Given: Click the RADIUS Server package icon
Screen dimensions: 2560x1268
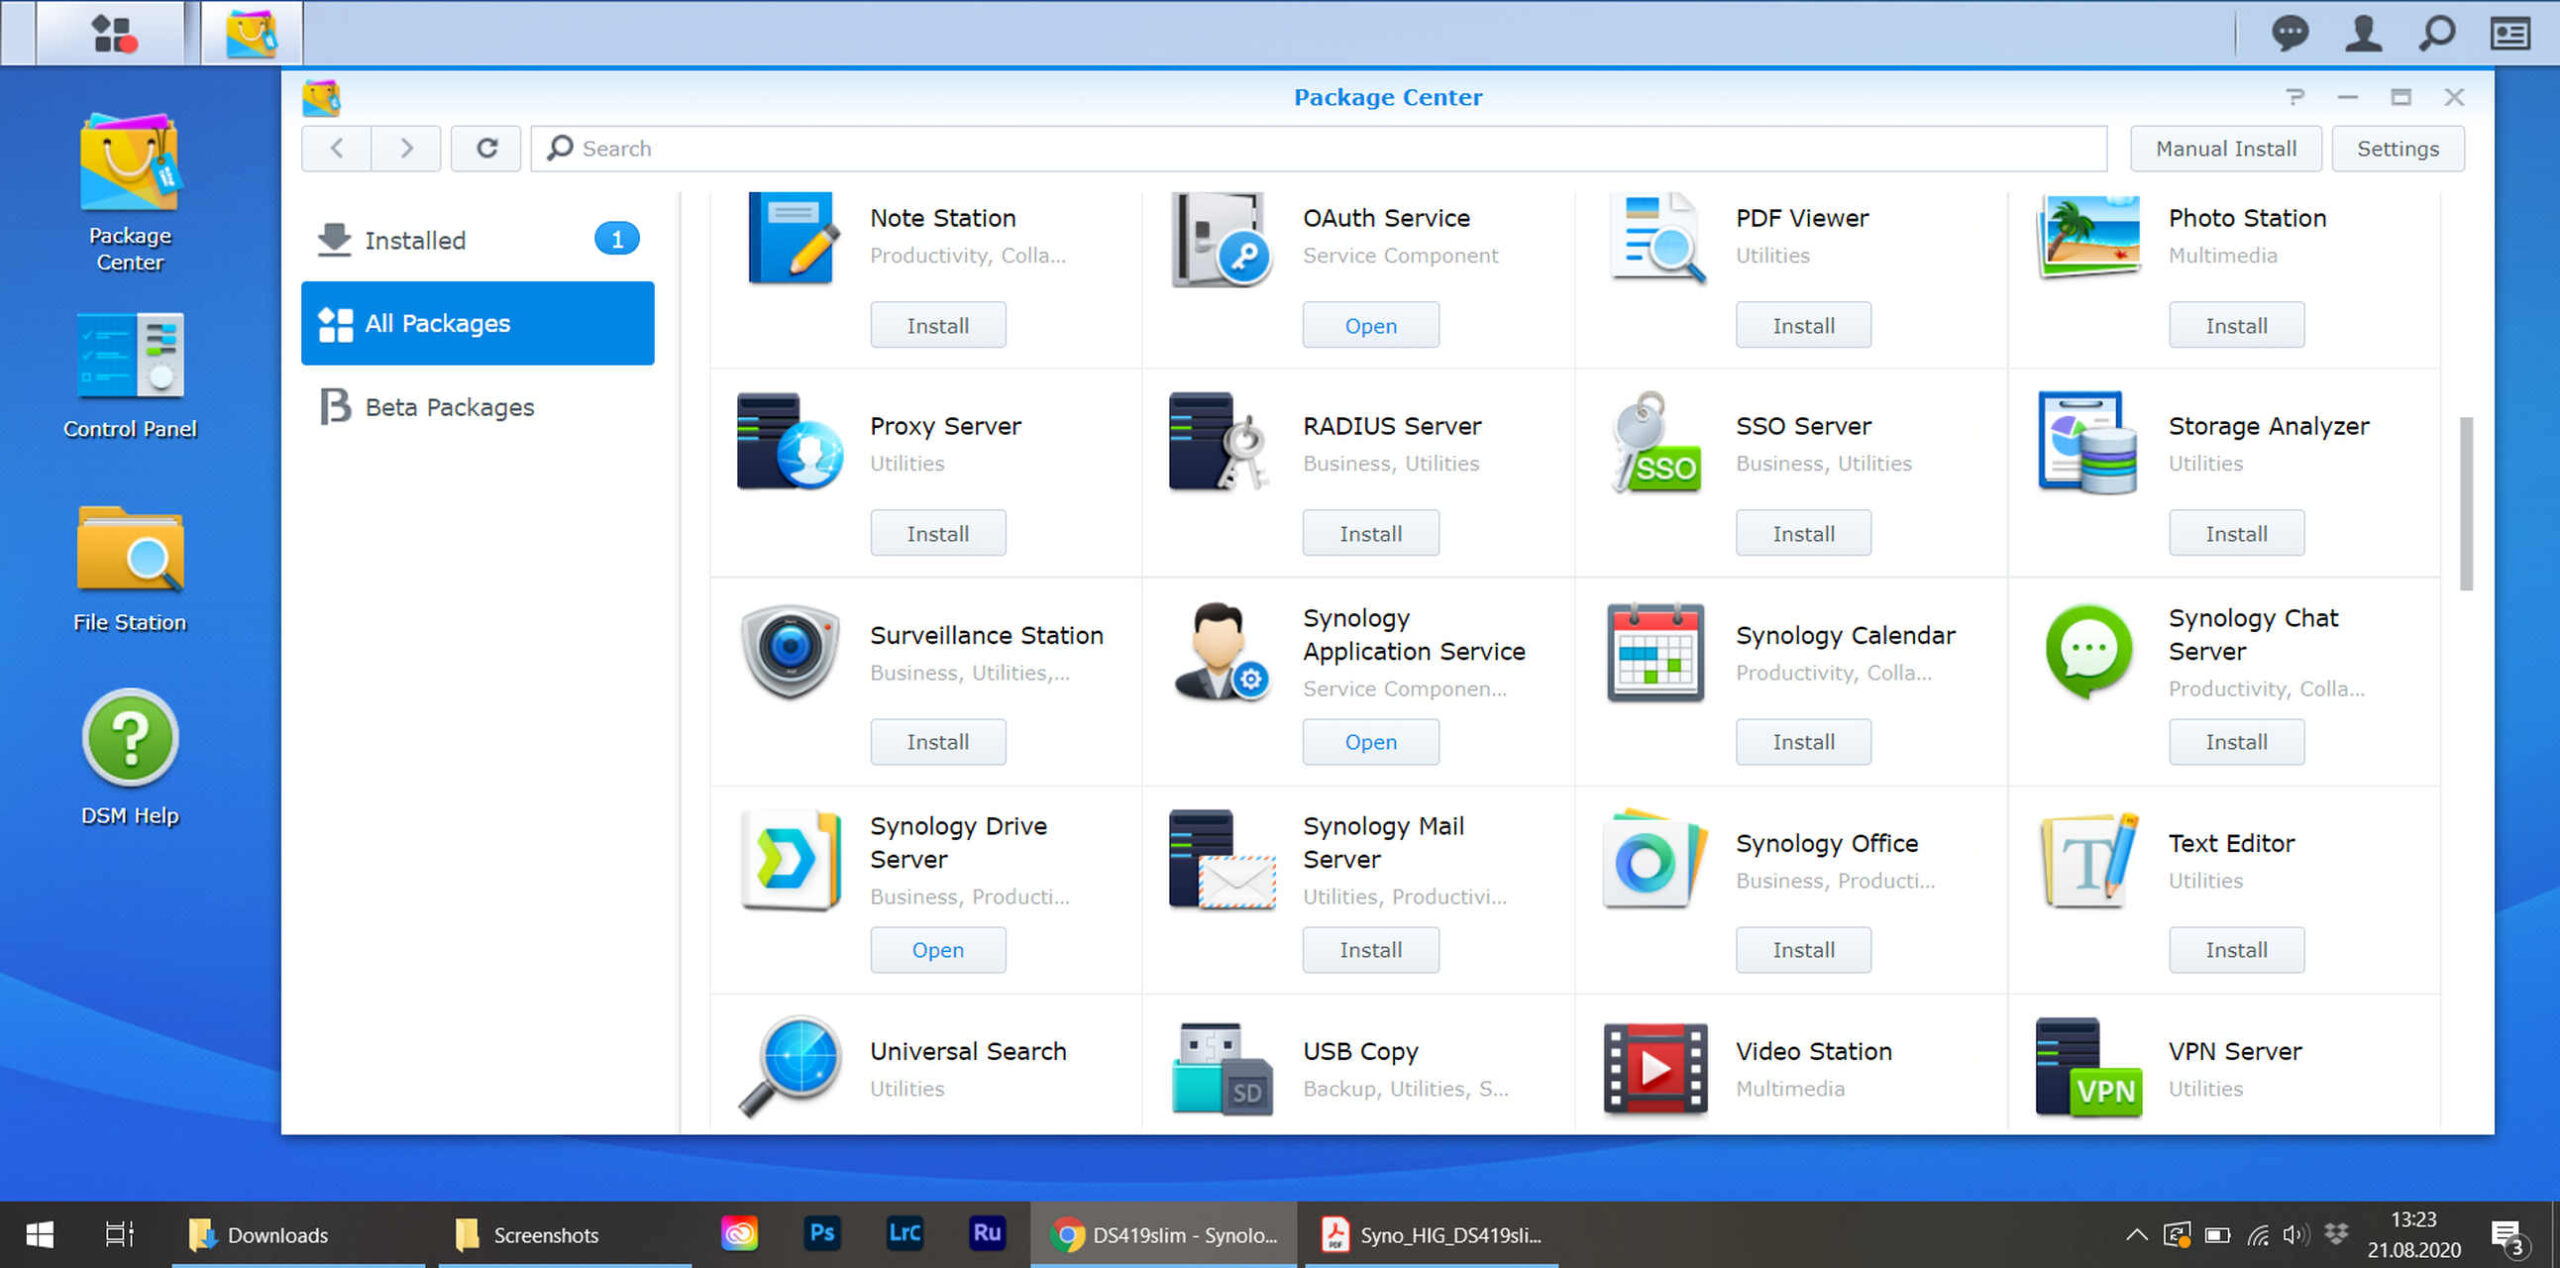Looking at the screenshot, I should tap(1220, 441).
